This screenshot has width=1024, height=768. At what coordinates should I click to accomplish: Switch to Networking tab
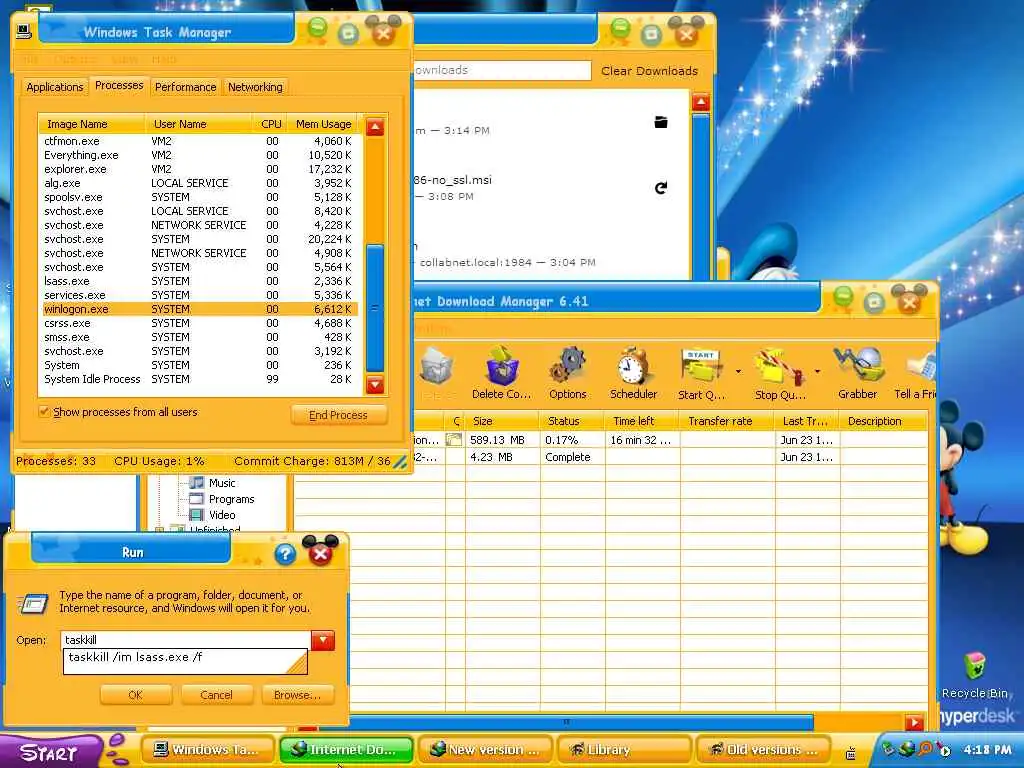coord(255,87)
